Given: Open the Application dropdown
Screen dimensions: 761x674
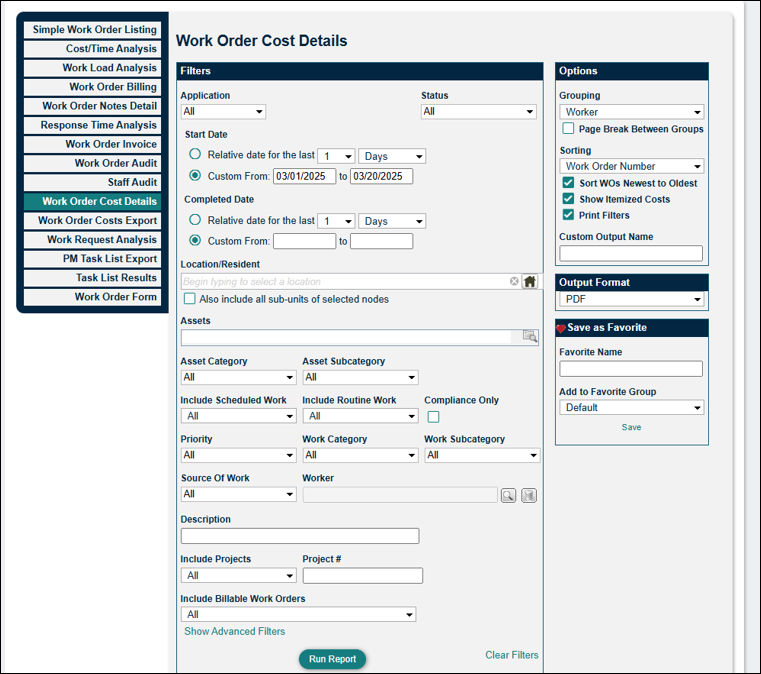Looking at the screenshot, I should pyautogui.click(x=223, y=112).
